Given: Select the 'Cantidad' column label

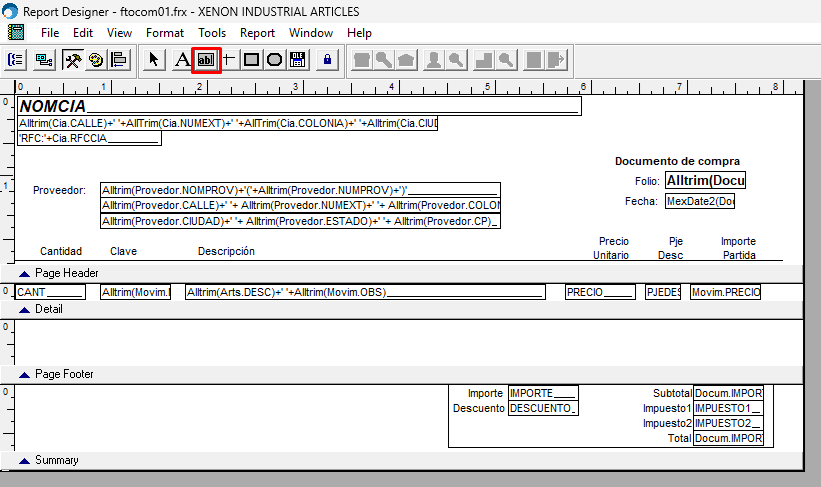Looking at the screenshot, I should 61,251.
